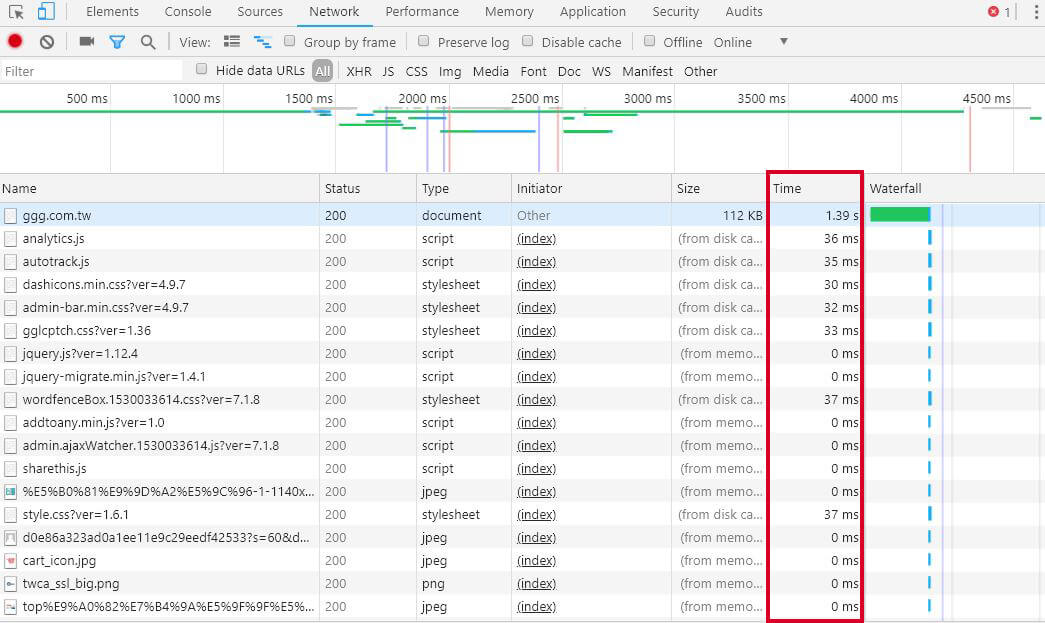
Task: Click the thumbnail icon of the d0e86a323ad0 jpeg row
Action: pos(10,538)
